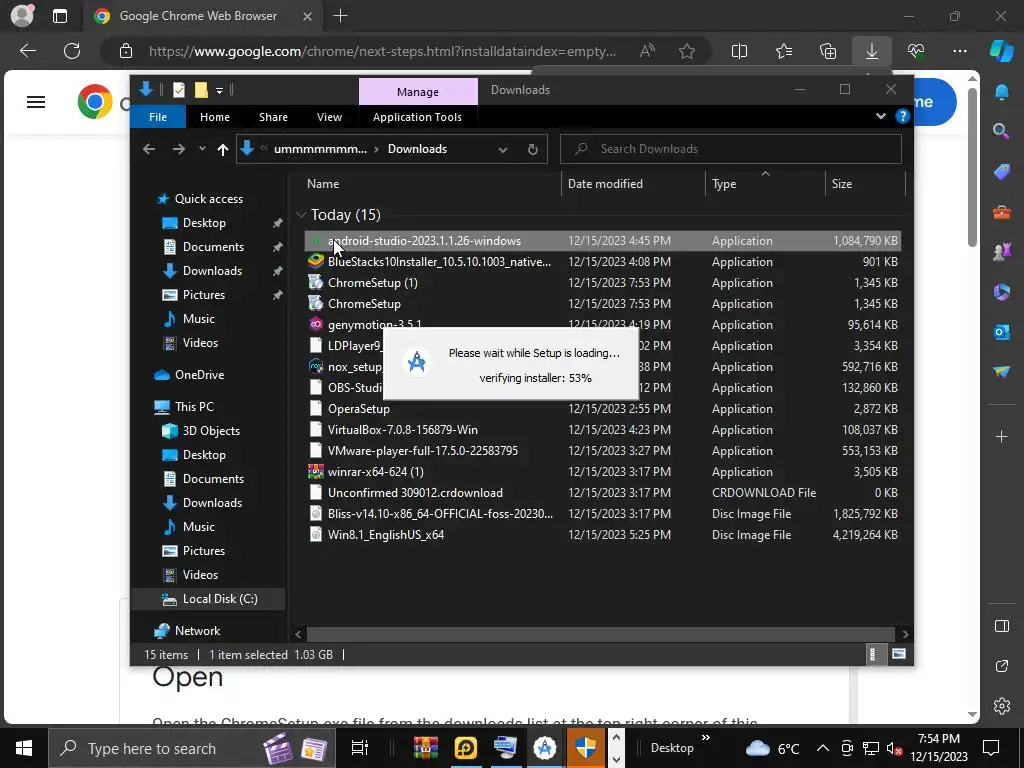
Task: Open Android Studio taskbar icon
Action: tap(545, 748)
